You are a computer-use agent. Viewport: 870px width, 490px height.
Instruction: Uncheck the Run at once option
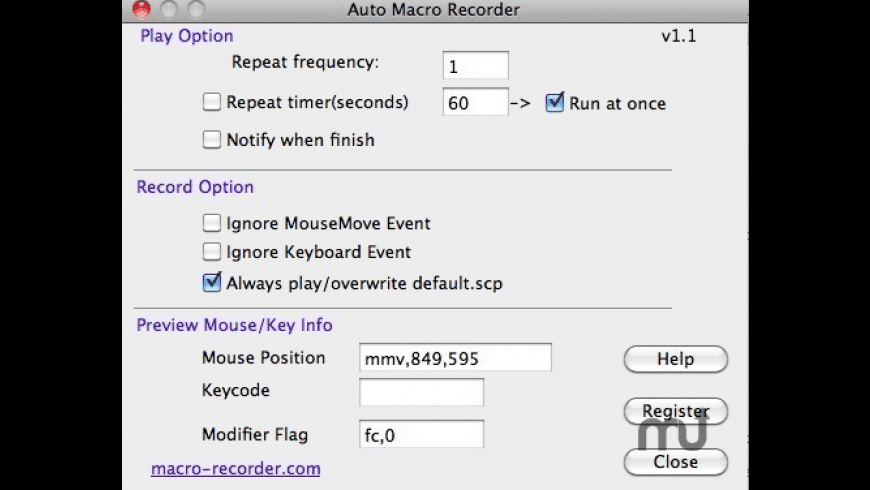coord(555,102)
